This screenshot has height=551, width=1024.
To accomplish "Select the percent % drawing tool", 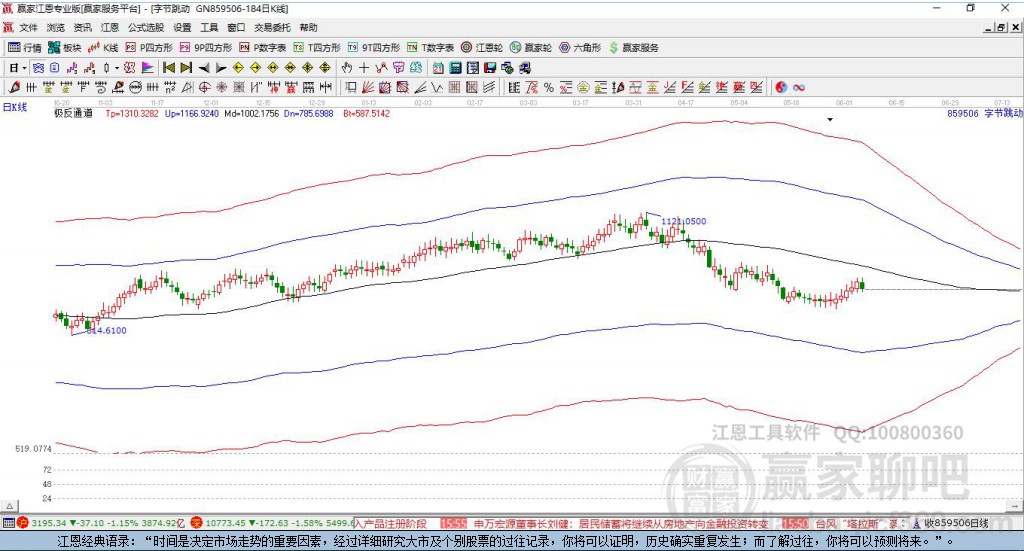I will click(x=549, y=87).
